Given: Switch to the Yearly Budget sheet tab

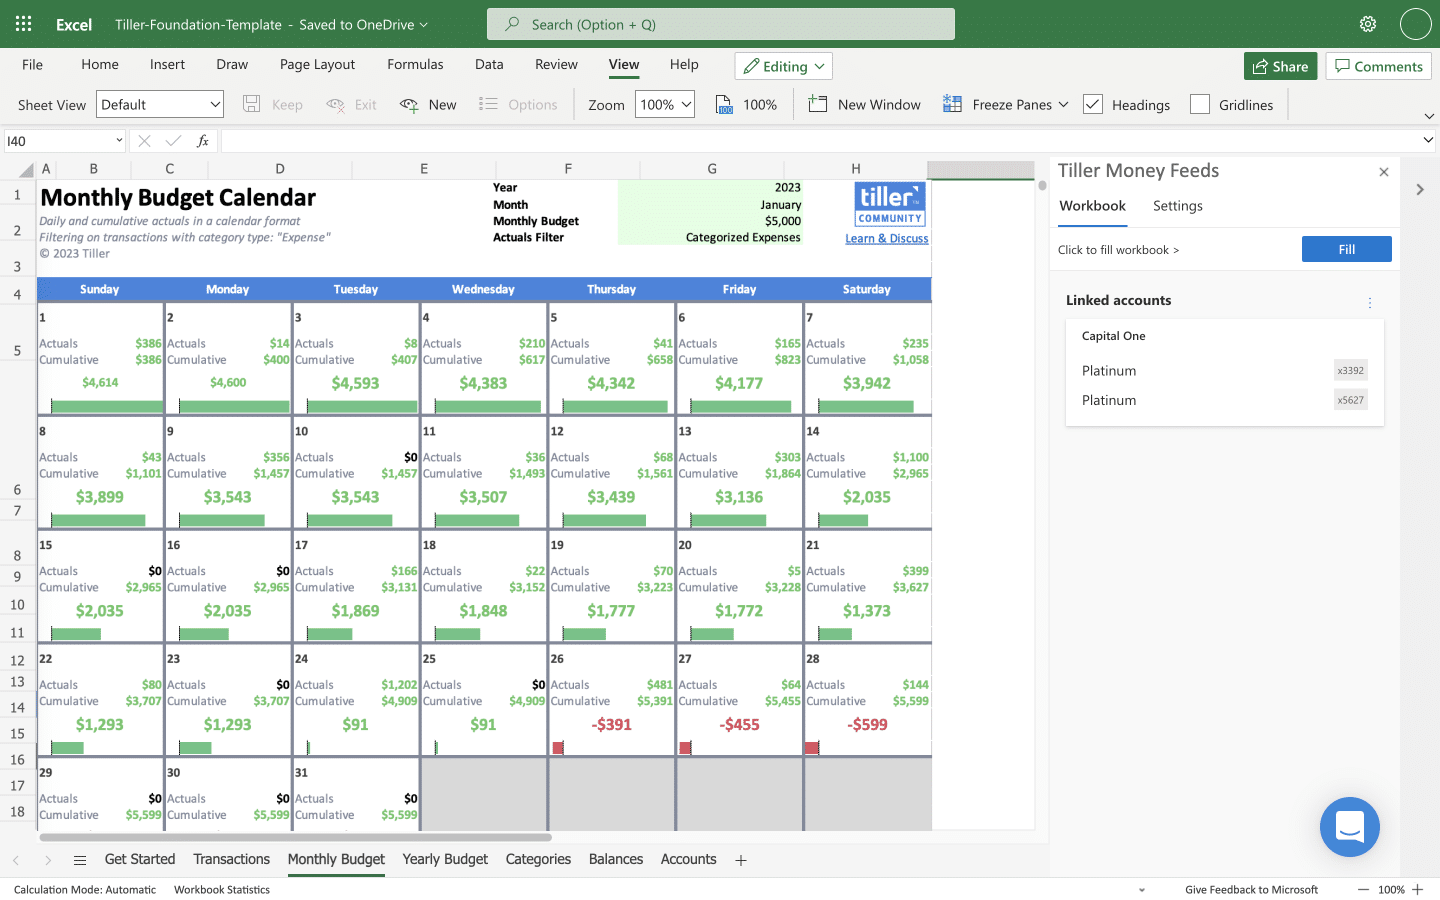Looking at the screenshot, I should click(445, 859).
